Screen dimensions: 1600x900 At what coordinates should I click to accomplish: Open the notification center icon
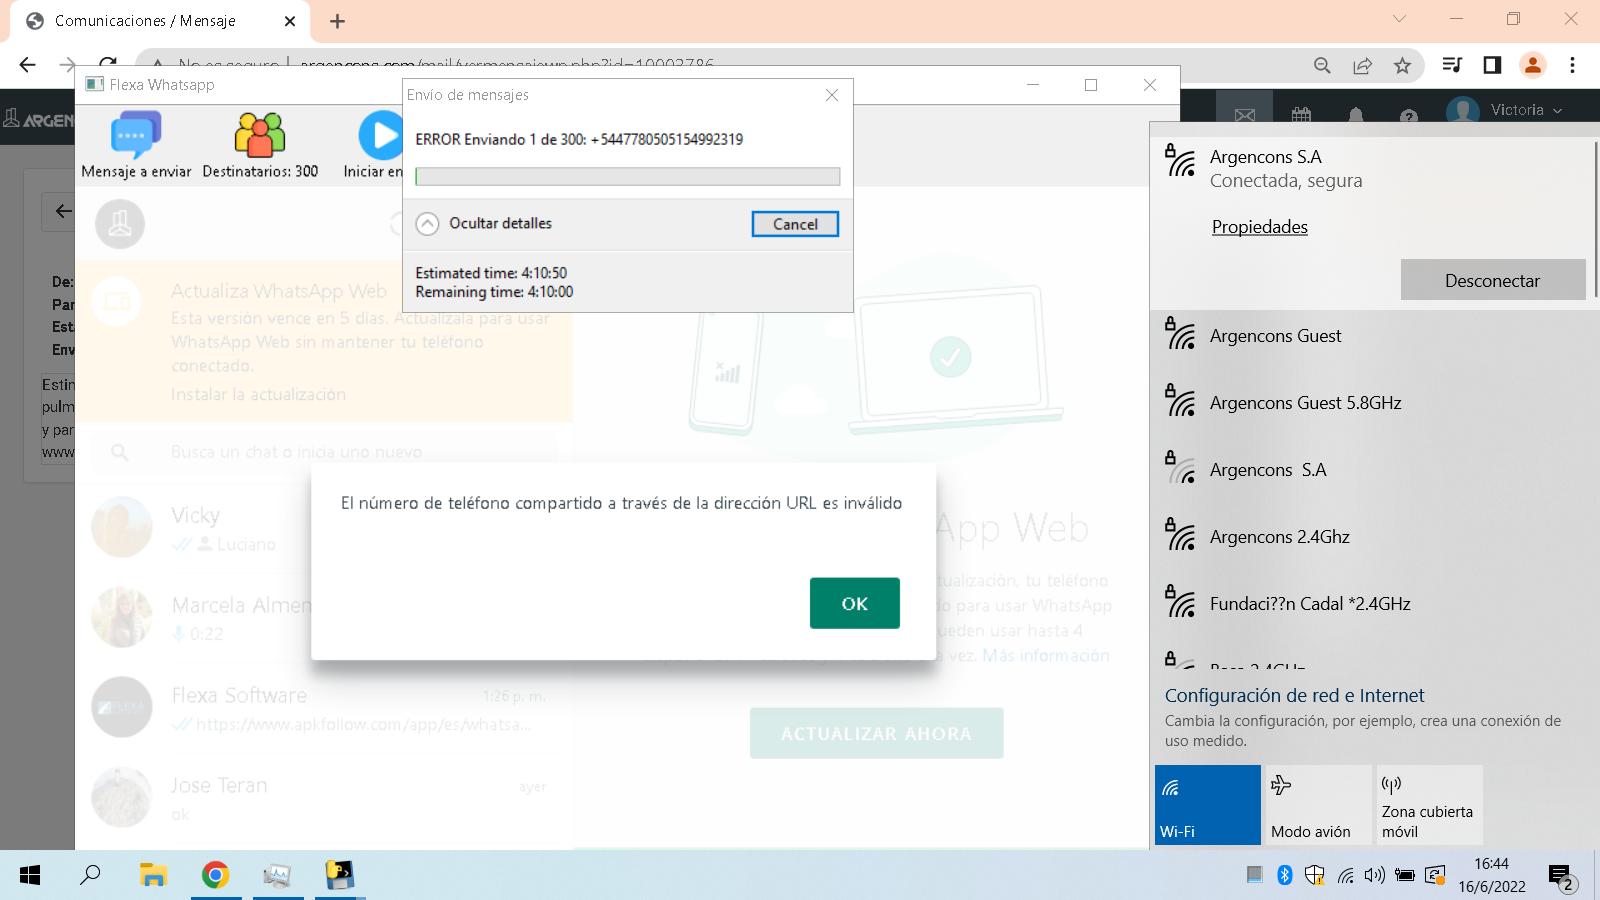coord(1562,878)
